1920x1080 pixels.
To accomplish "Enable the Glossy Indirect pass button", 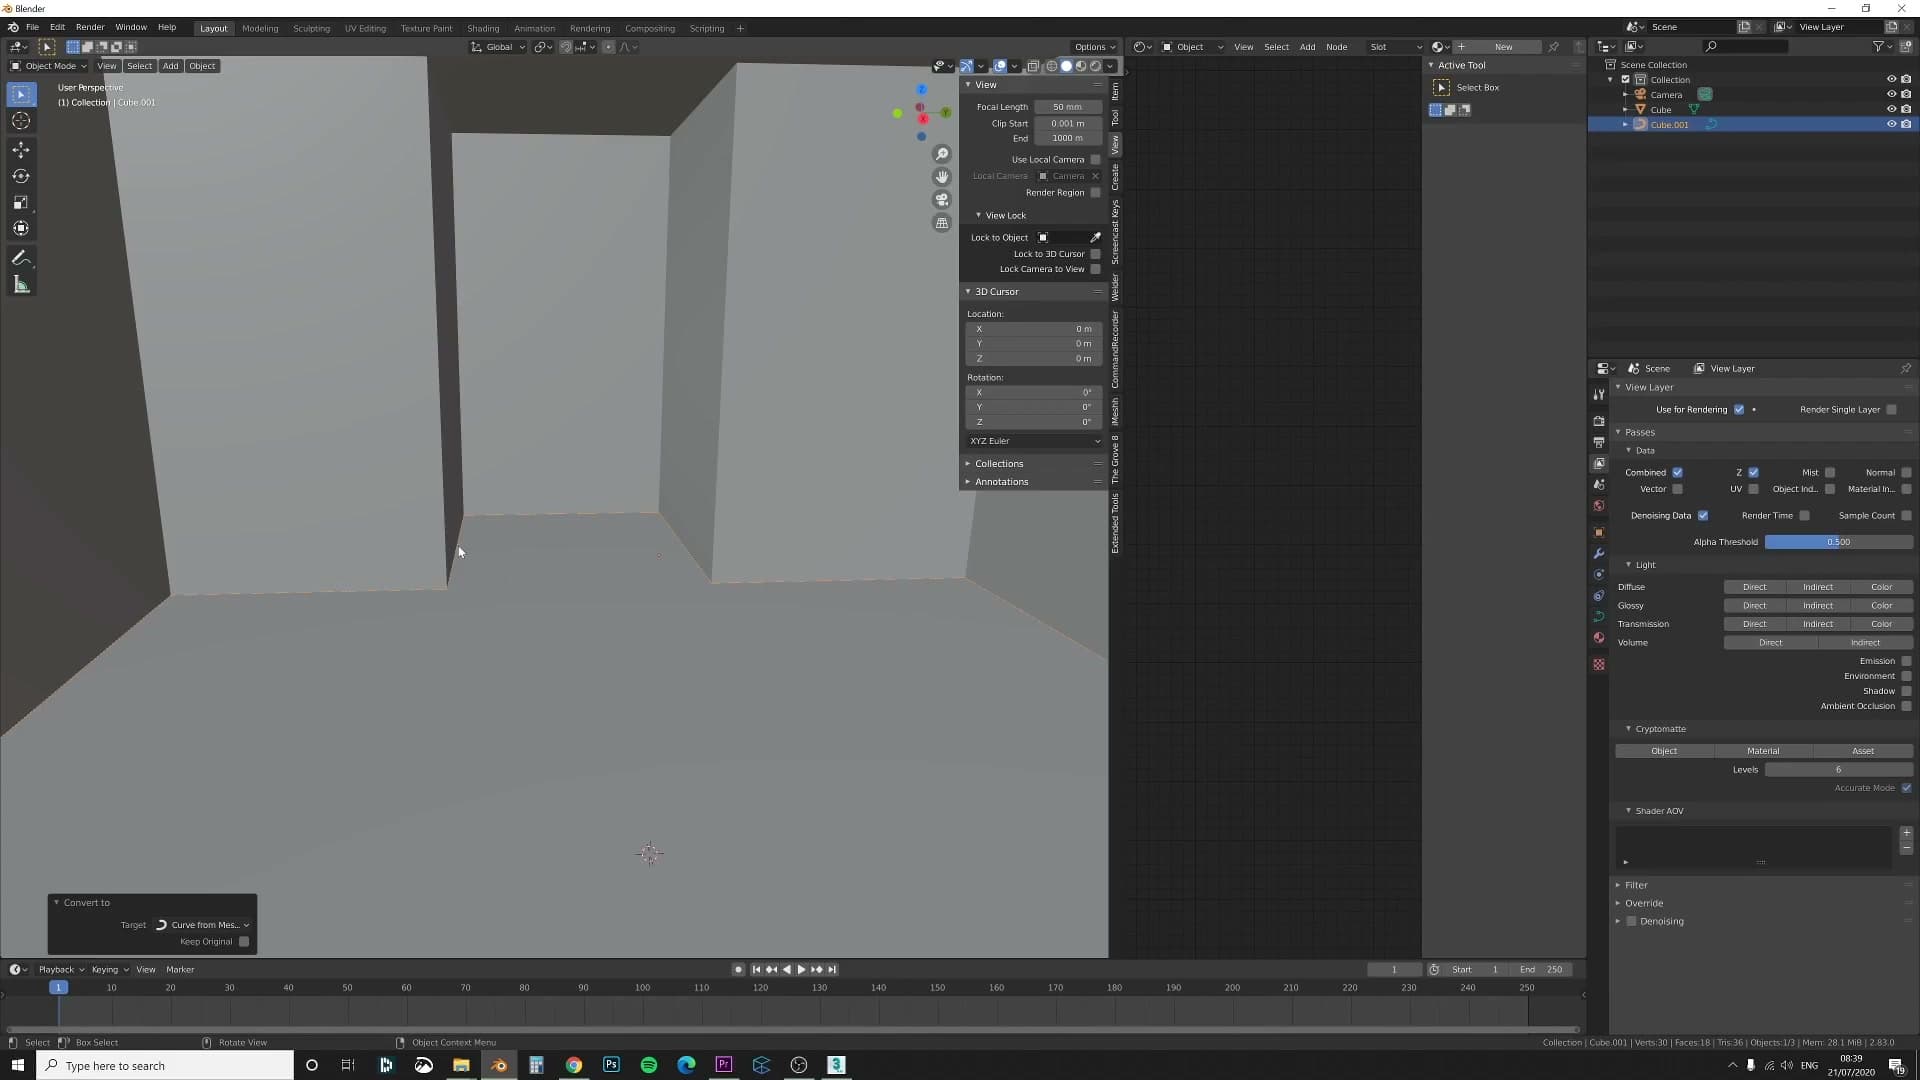I will click(1817, 606).
